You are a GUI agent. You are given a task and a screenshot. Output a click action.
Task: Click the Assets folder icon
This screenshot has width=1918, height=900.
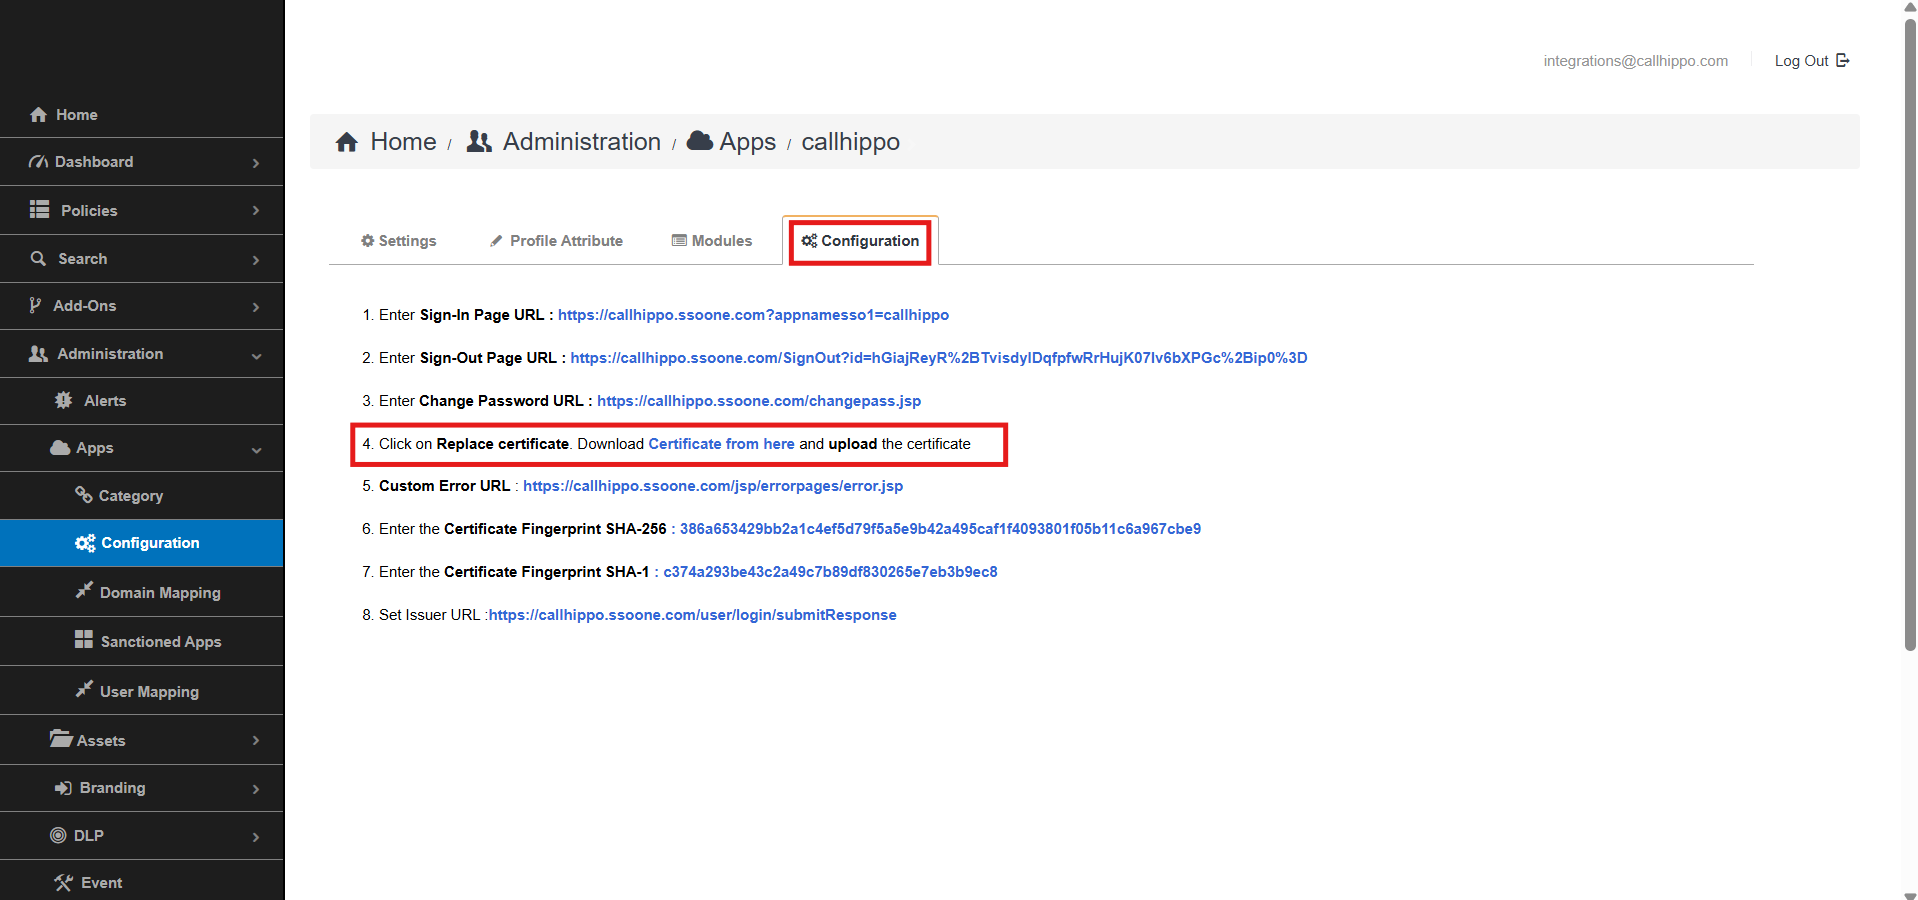pyautogui.click(x=61, y=739)
